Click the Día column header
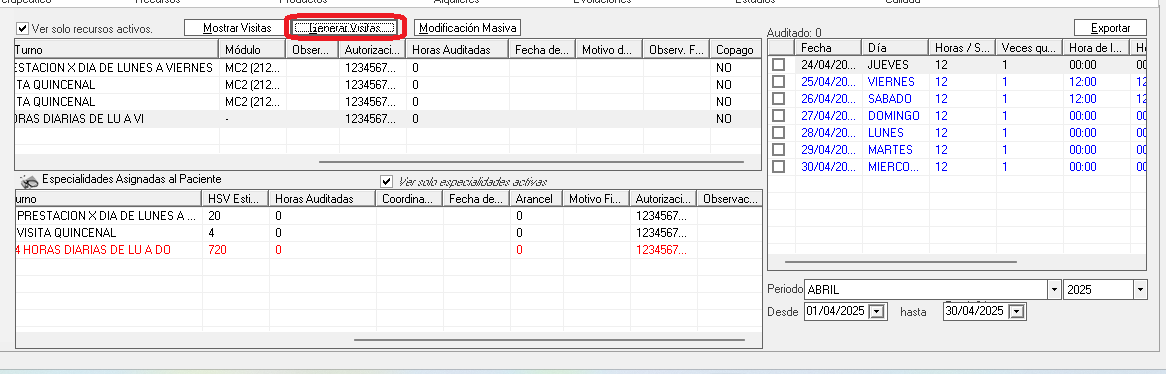Screen dimensions: 1166x374 [x=895, y=48]
